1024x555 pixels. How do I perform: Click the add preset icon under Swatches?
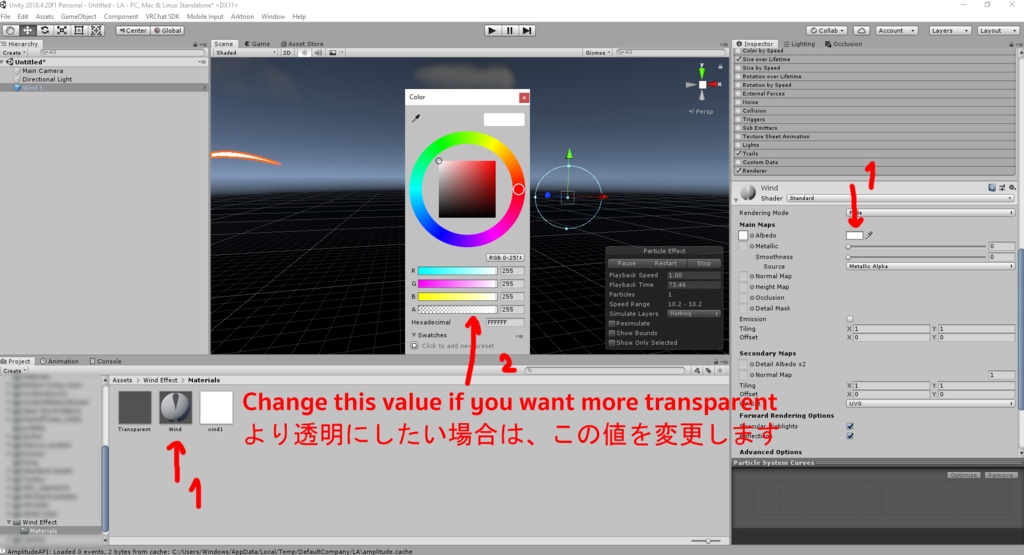click(415, 345)
